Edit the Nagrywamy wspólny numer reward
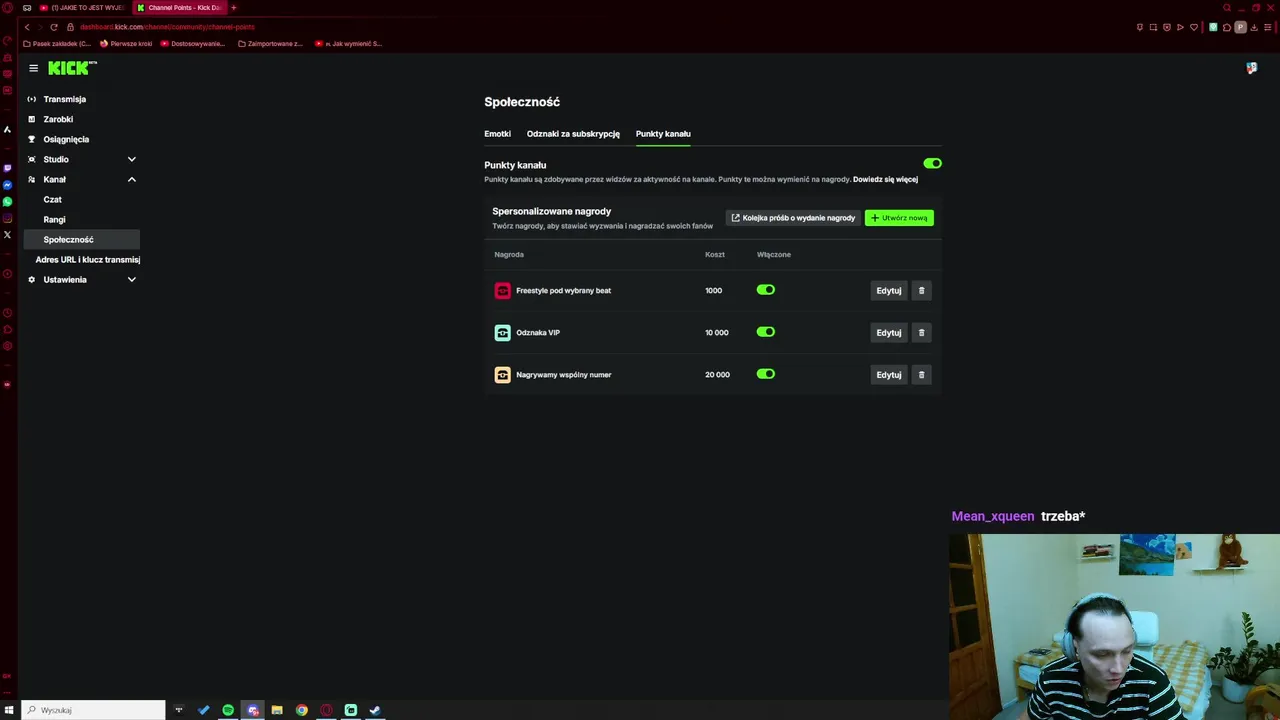 coord(888,374)
